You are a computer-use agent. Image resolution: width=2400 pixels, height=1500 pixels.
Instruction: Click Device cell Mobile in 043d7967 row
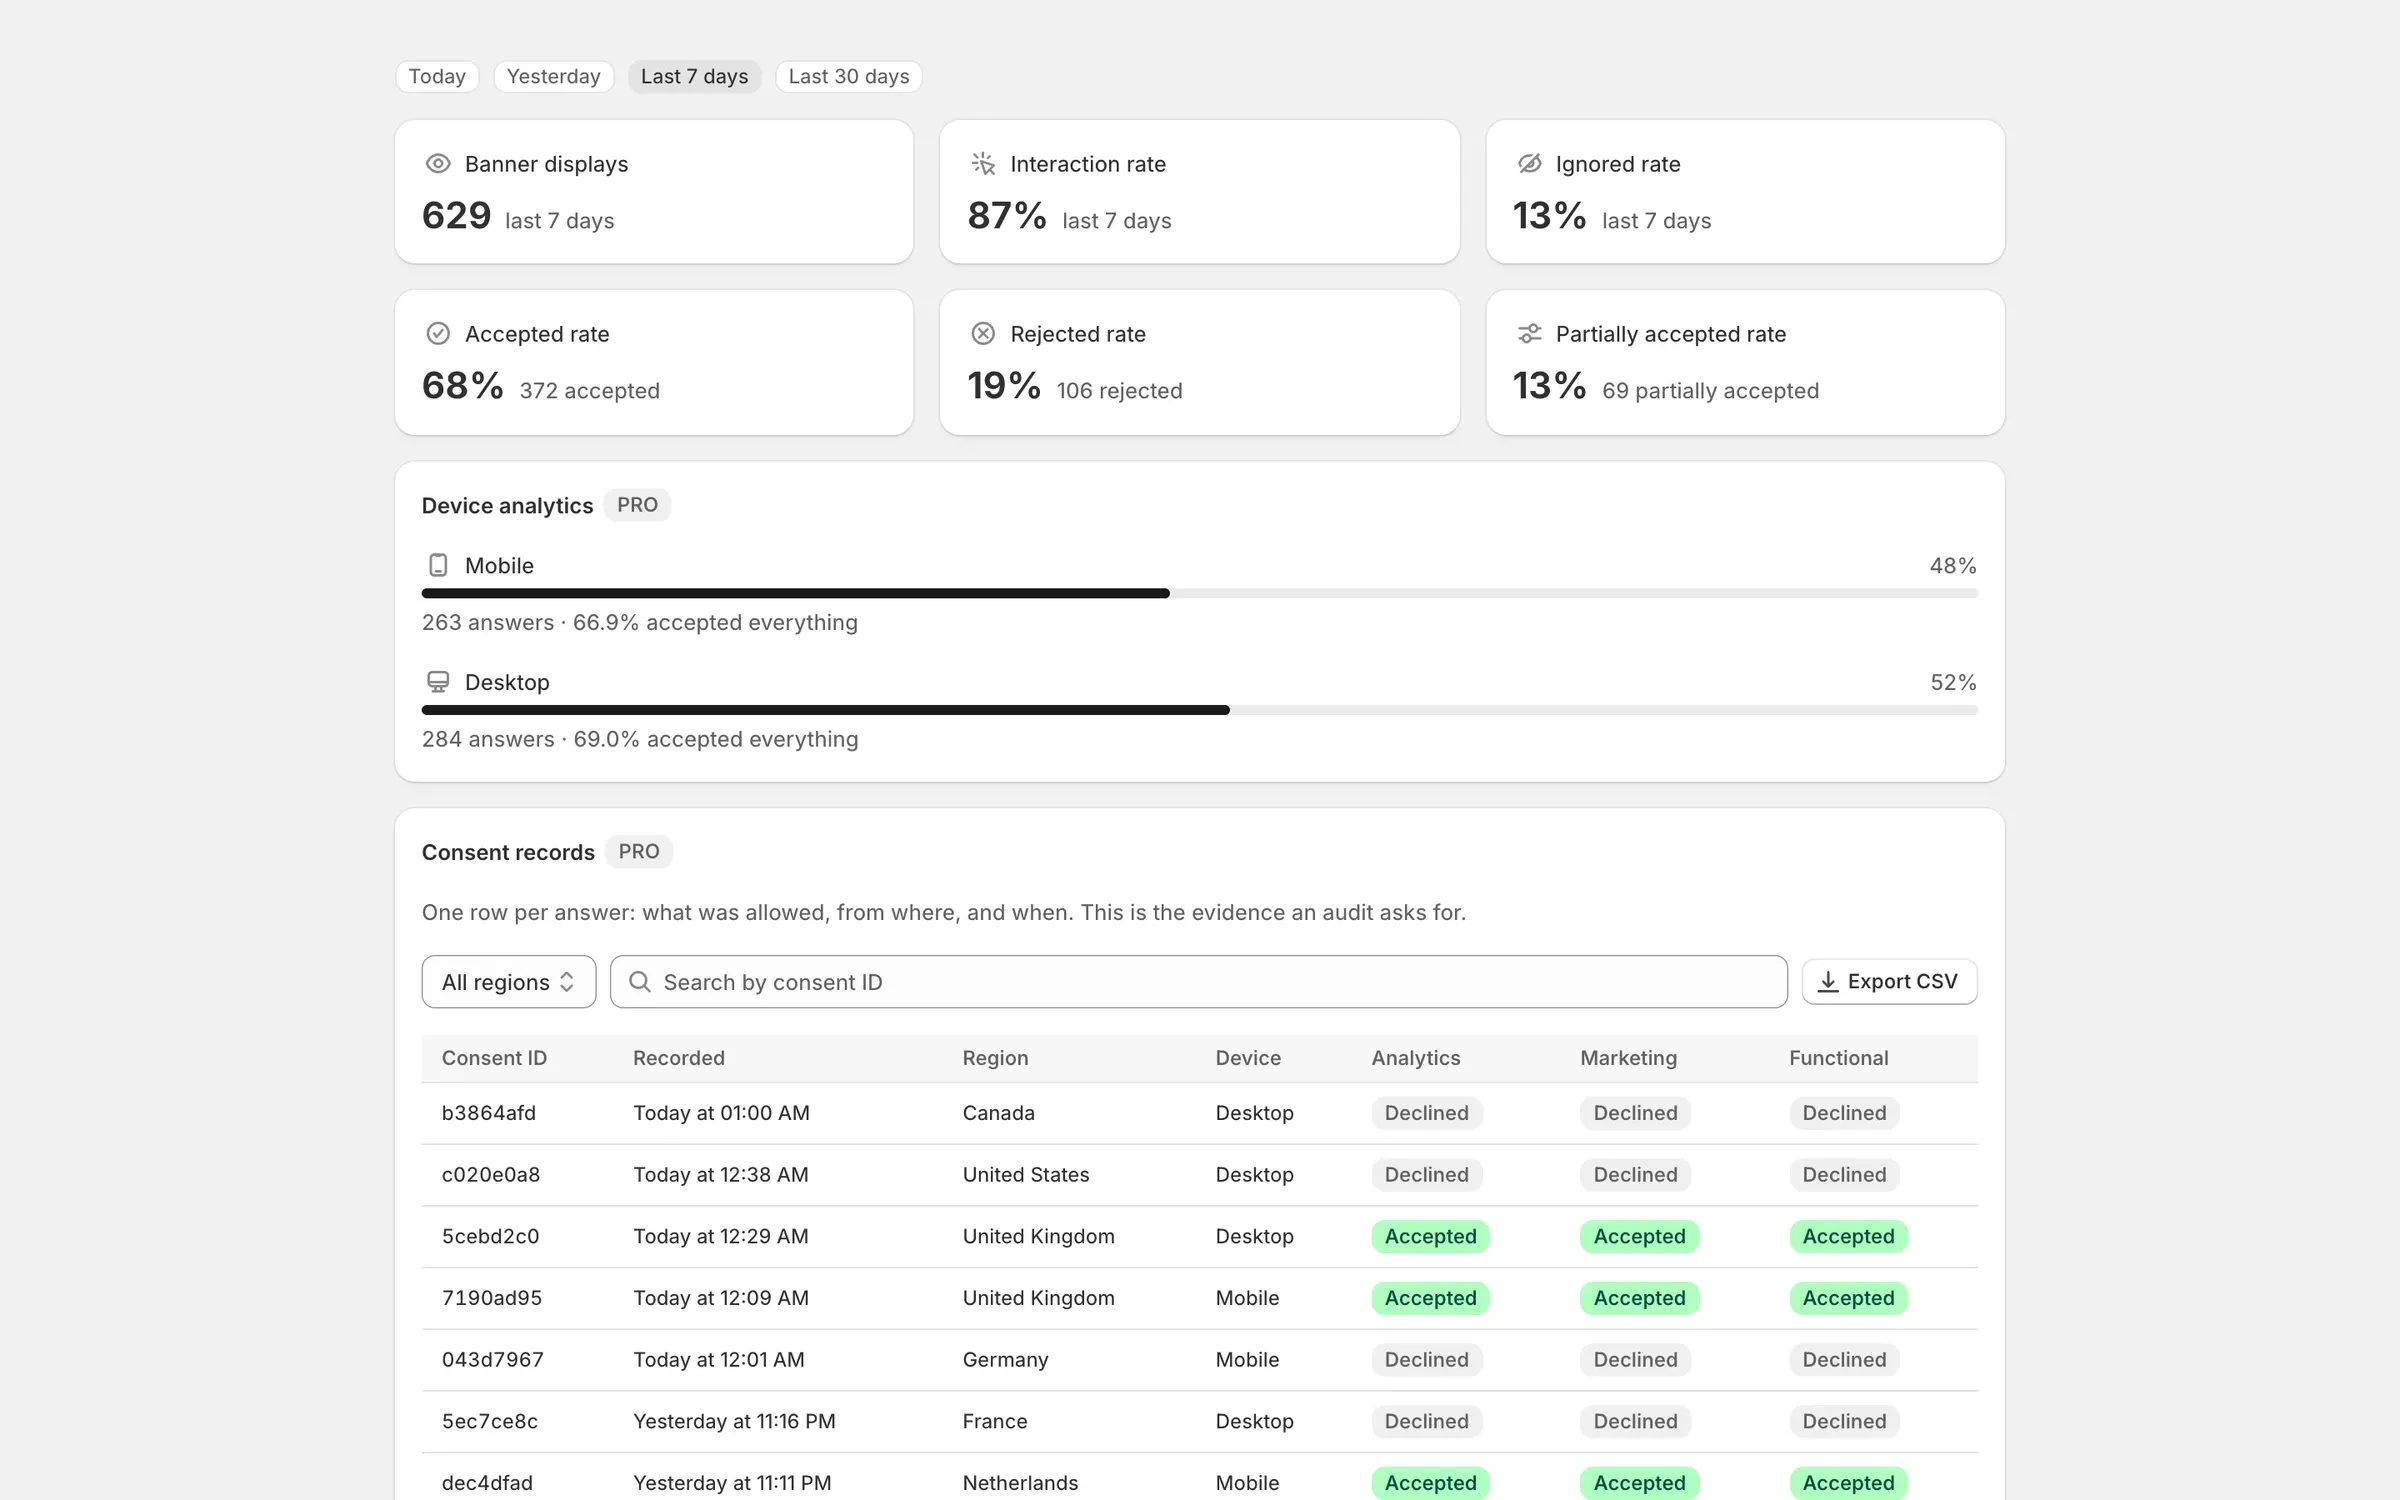(x=1248, y=1360)
